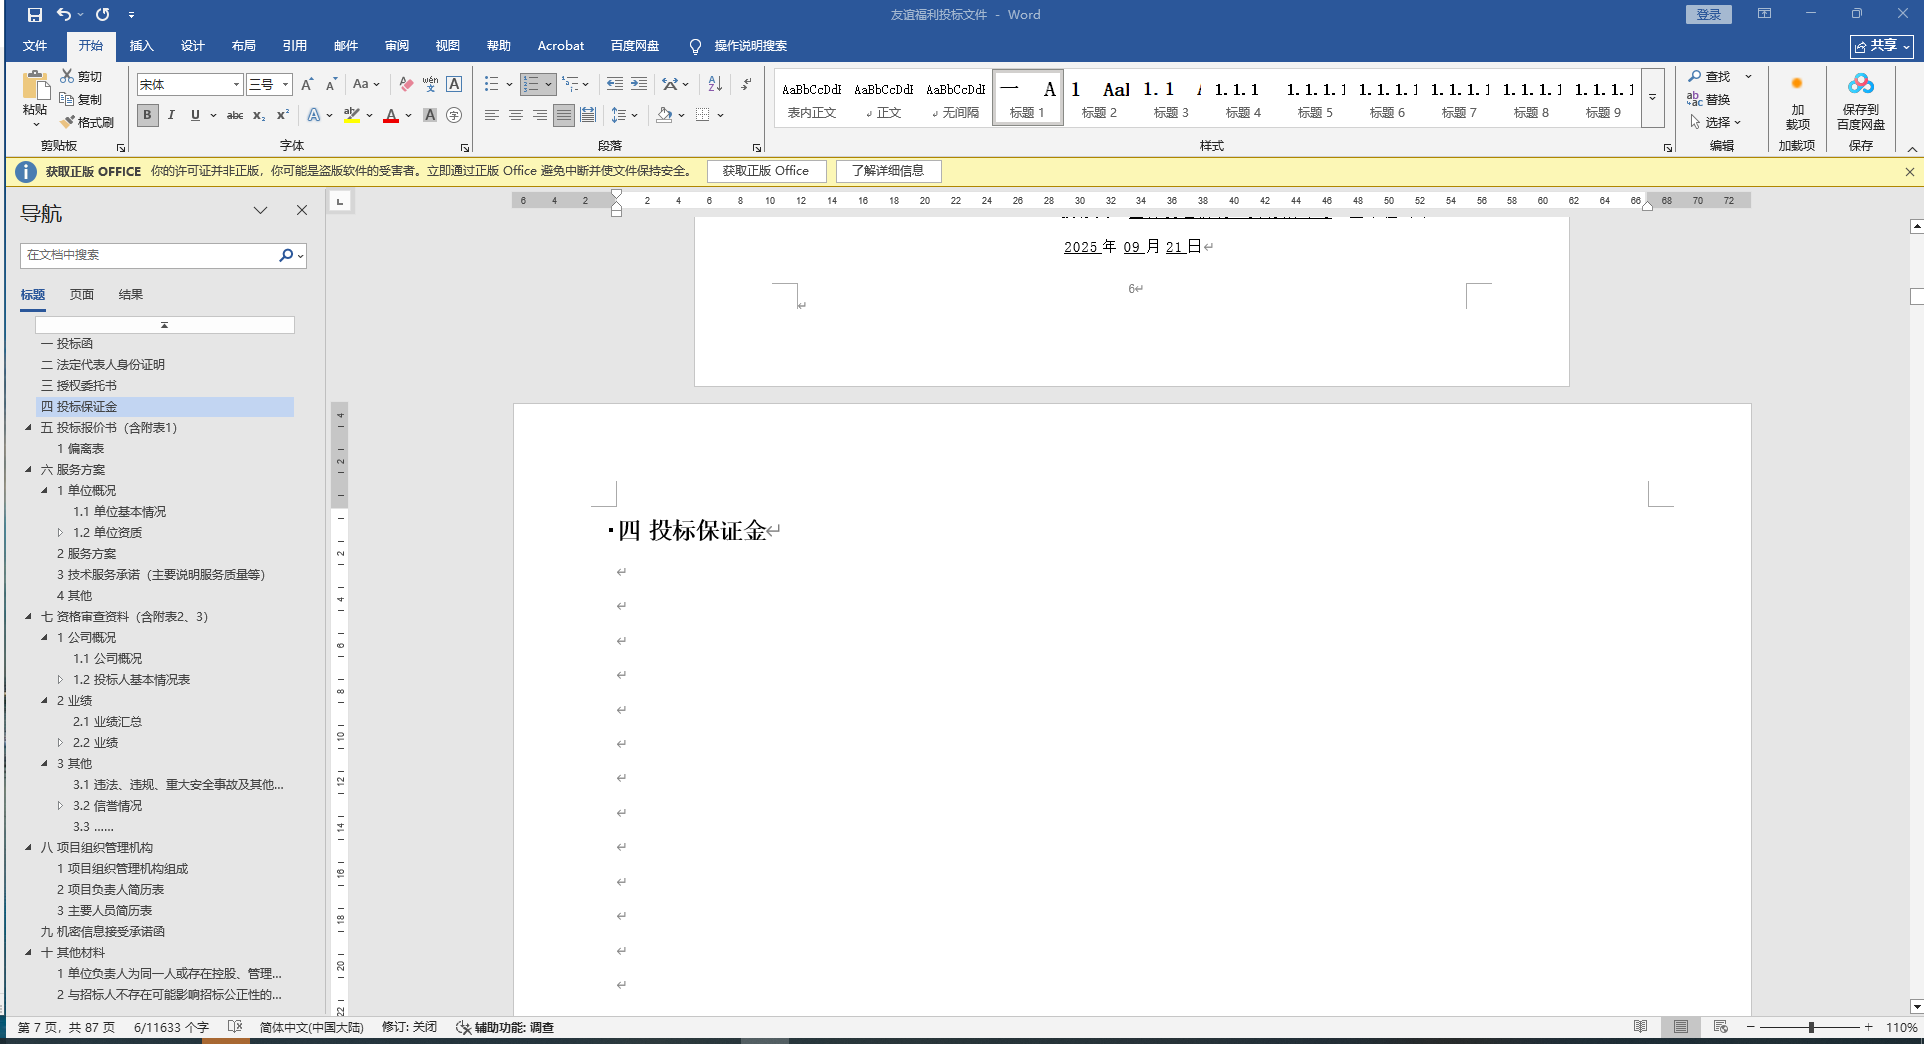Apply superscript formatting
1924x1044 pixels.
click(283, 115)
